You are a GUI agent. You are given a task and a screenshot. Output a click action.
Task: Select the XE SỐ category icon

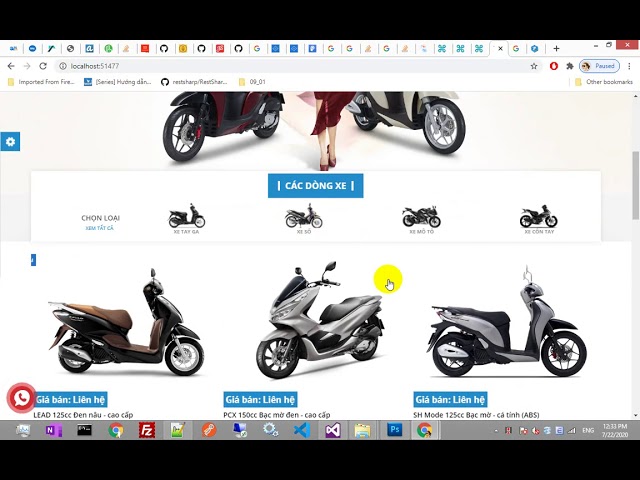(303, 218)
